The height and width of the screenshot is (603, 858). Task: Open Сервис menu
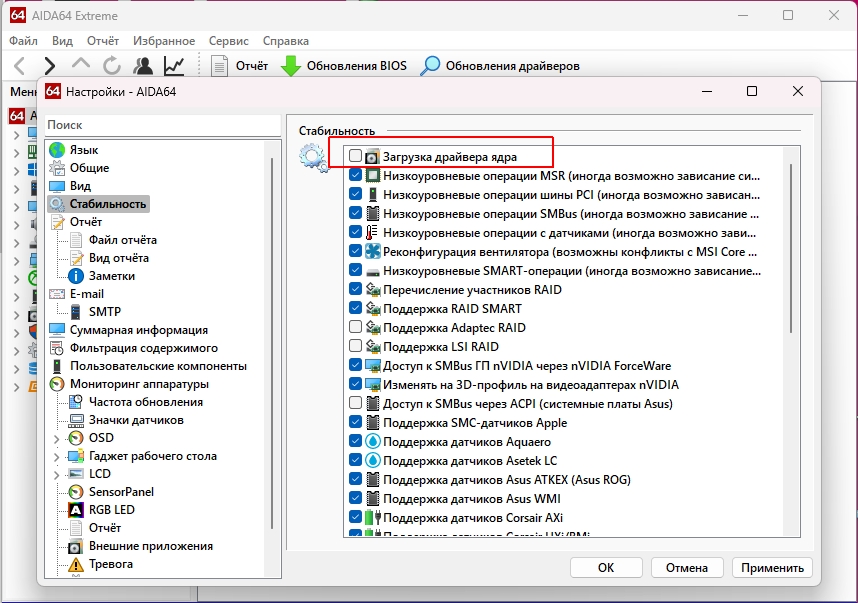pyautogui.click(x=229, y=41)
